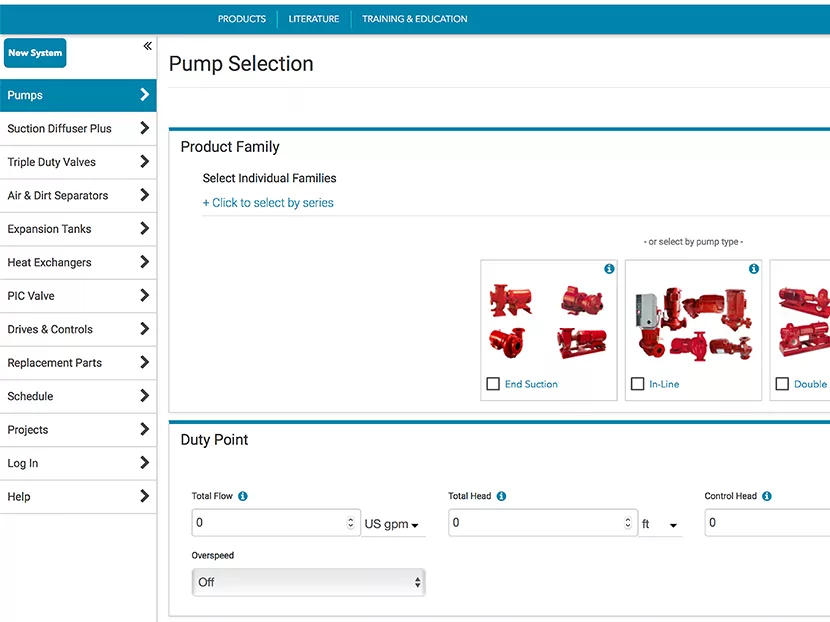Image resolution: width=830 pixels, height=622 pixels.
Task: Check the In-Line pump type checkbox
Action: (x=637, y=384)
